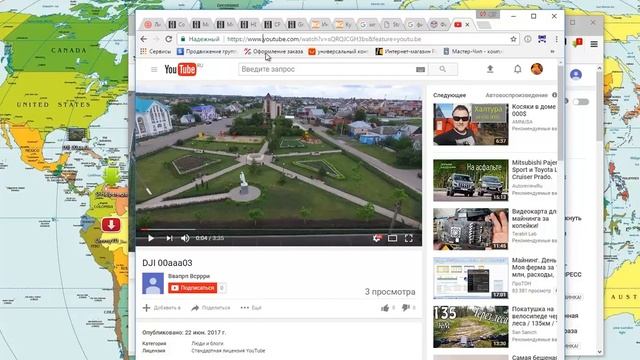Switch to the first browser tab
This screenshot has height=360, width=640.
tap(153, 25)
